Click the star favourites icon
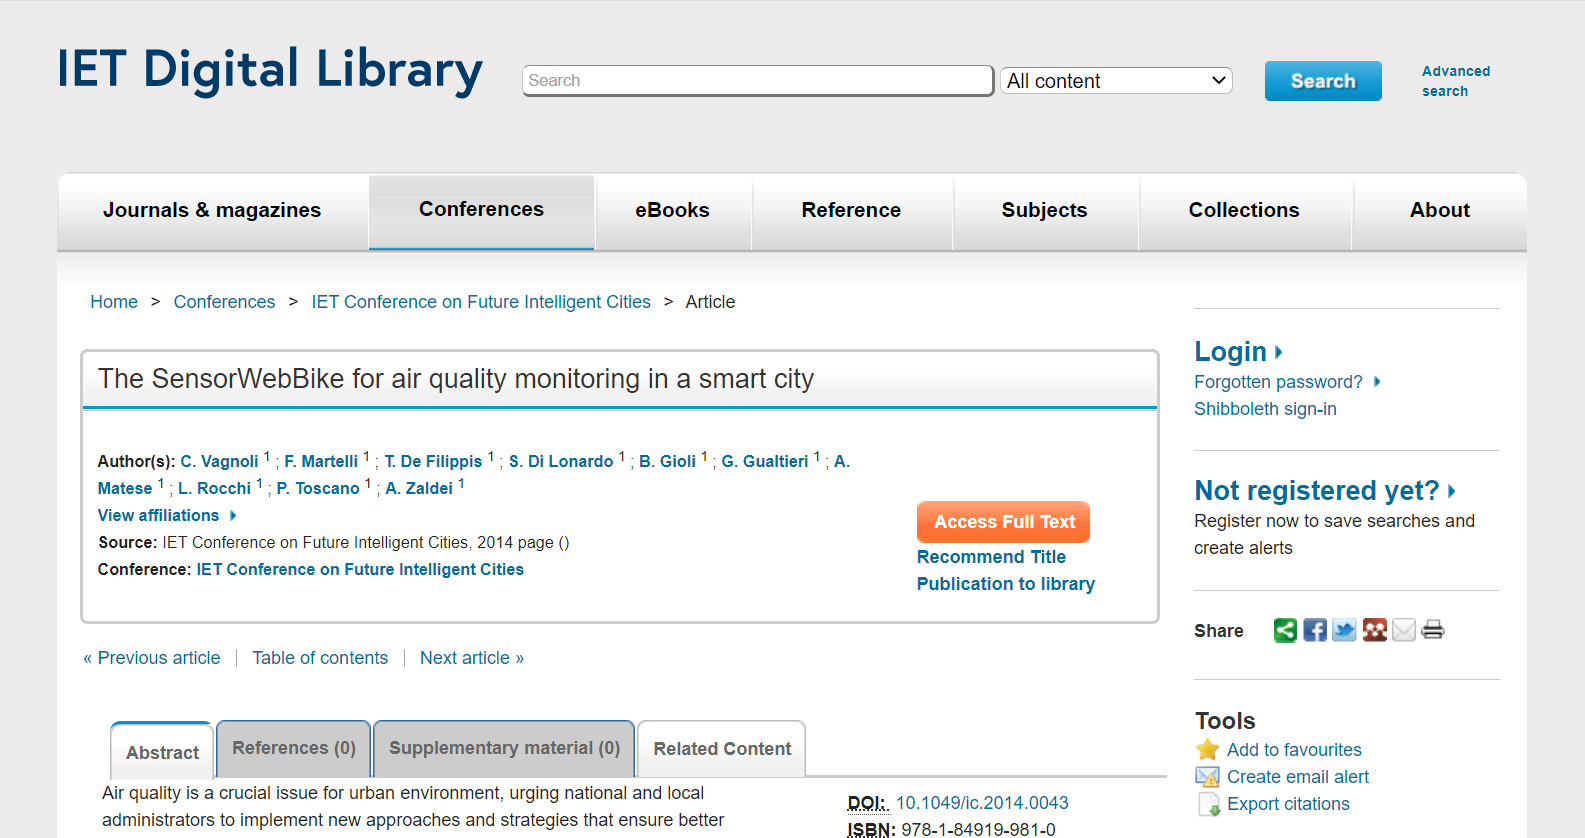This screenshot has width=1585, height=838. tap(1208, 750)
